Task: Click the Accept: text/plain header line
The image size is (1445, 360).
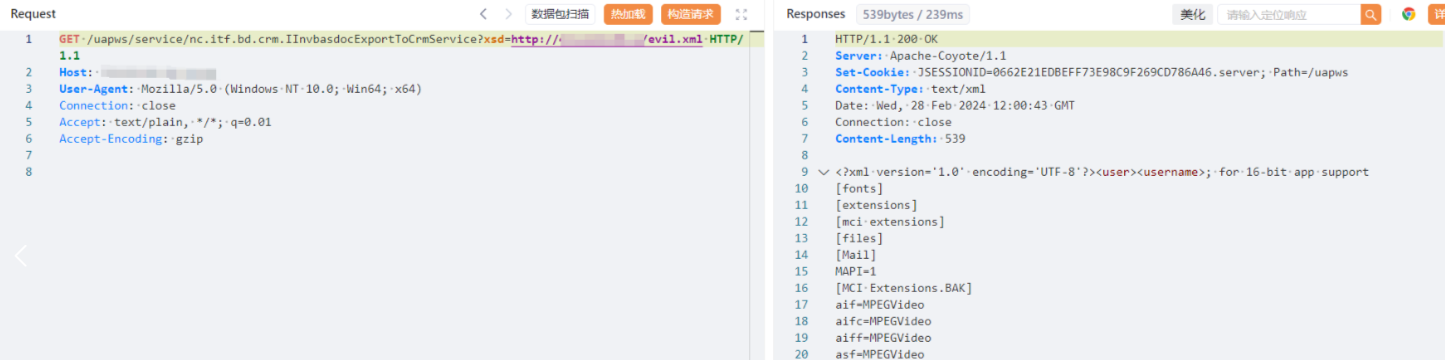Action: 165,122
